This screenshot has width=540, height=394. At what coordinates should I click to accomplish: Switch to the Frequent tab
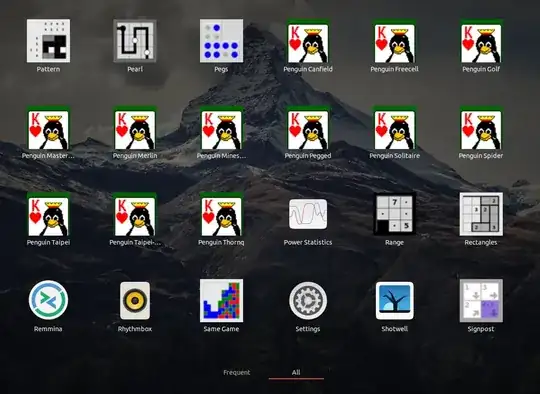(x=237, y=372)
